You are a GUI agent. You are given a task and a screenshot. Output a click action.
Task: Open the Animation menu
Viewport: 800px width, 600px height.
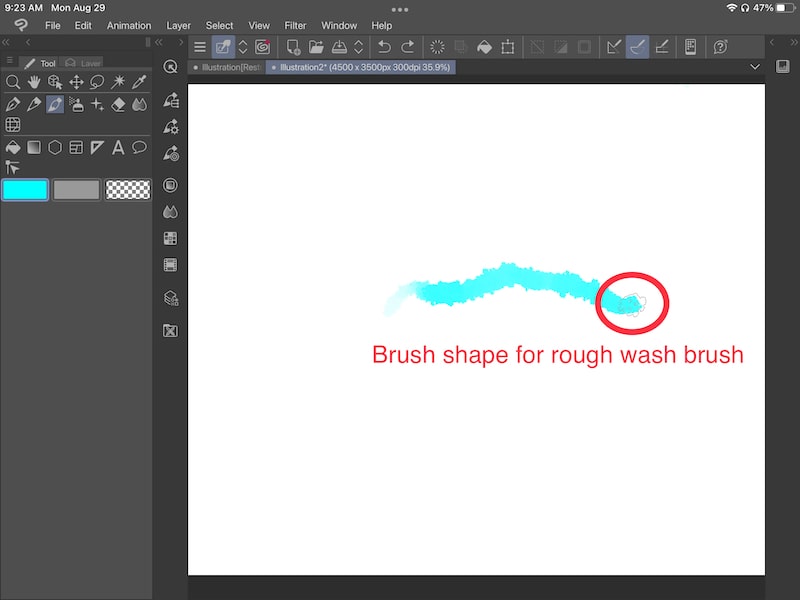[x=129, y=25]
